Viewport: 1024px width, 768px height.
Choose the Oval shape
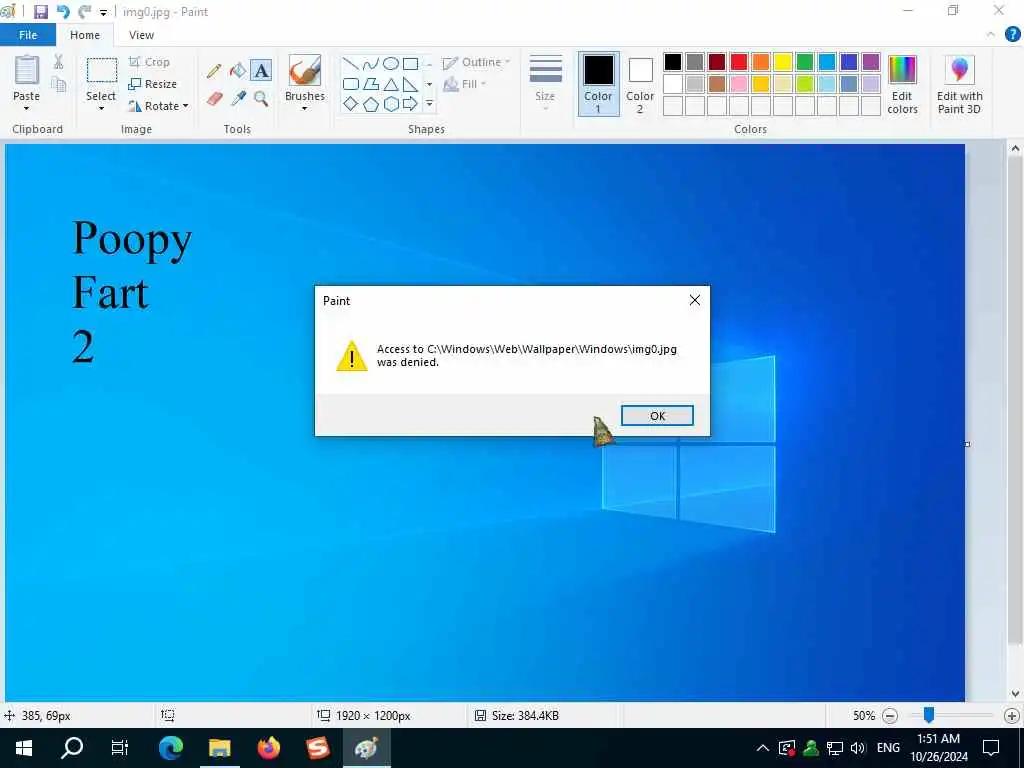(x=391, y=63)
